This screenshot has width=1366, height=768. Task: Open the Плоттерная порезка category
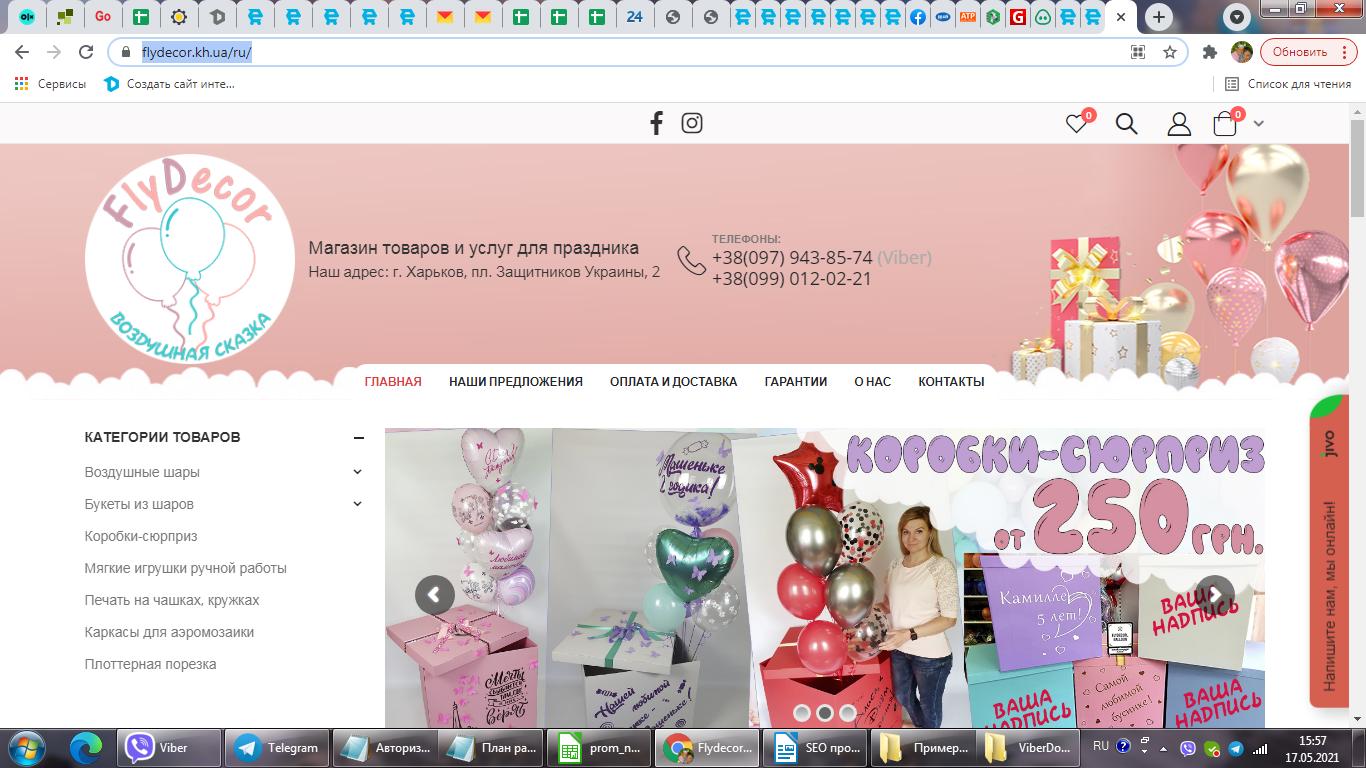coord(151,664)
